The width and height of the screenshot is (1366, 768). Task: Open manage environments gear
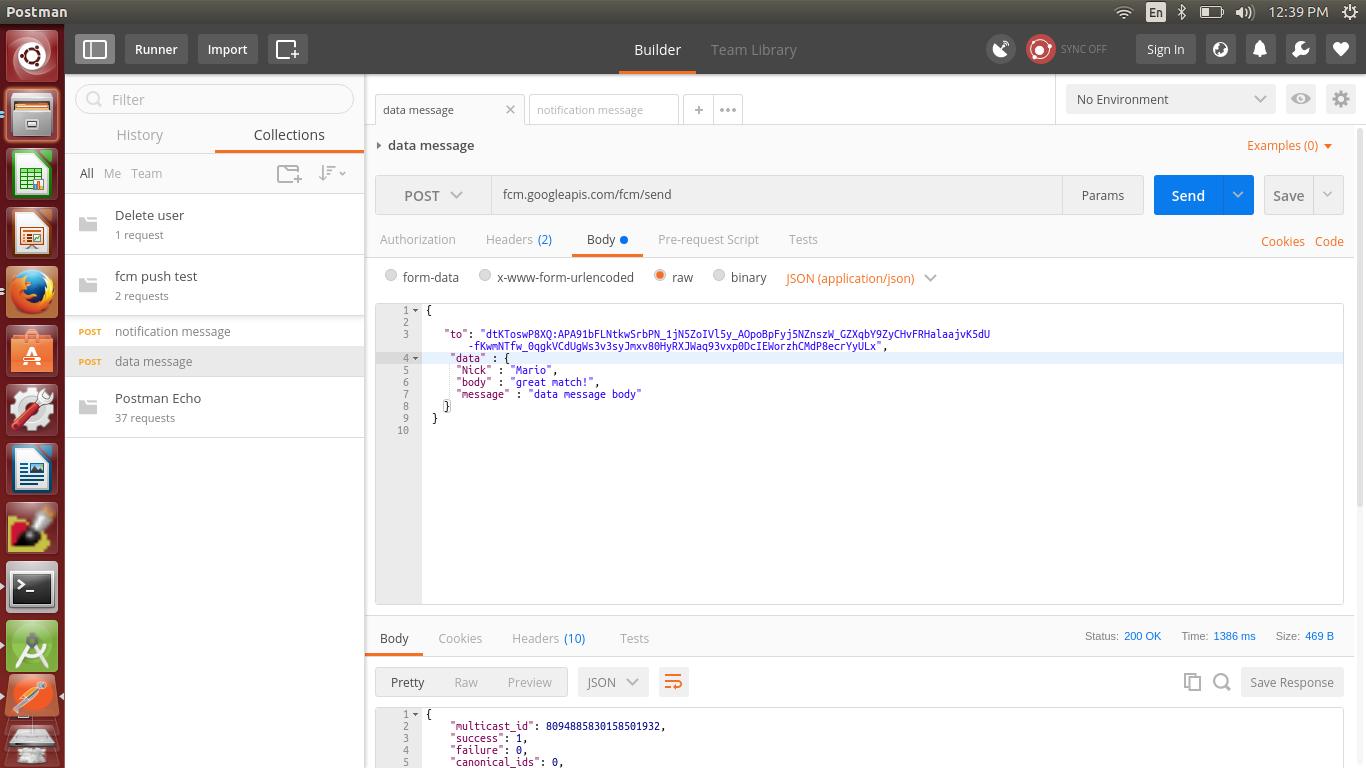(x=1341, y=99)
